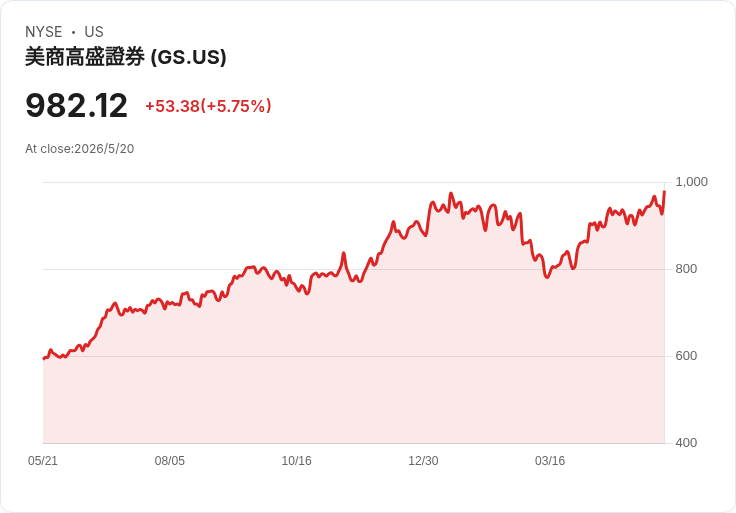Click the 10/16 date axis label
Viewport: 736px width, 513px height.
[296, 461]
